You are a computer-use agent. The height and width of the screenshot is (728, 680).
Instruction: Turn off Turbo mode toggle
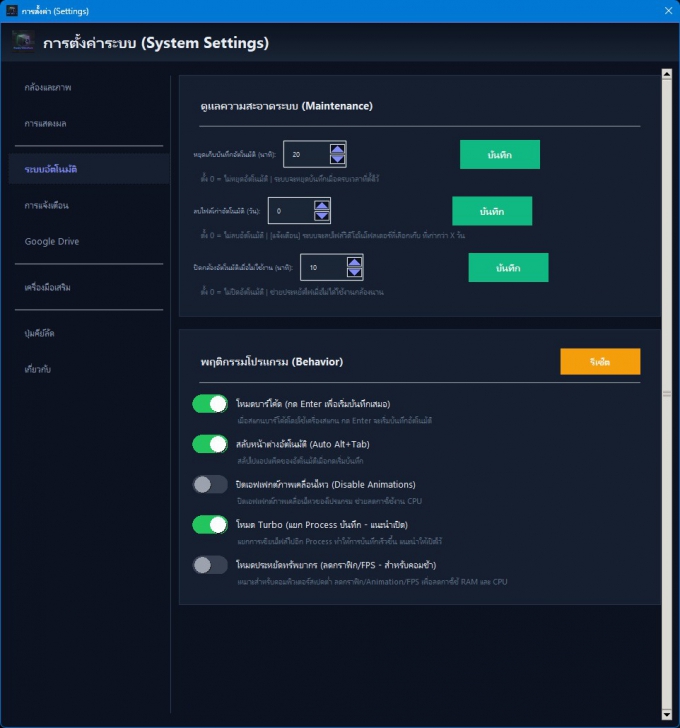211,524
